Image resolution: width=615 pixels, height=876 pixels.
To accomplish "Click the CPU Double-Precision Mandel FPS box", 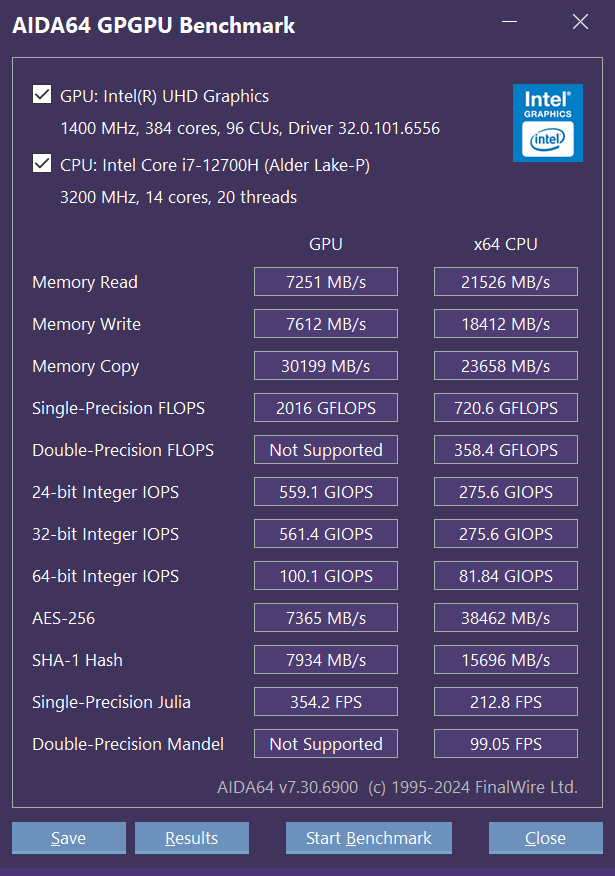I will (505, 744).
